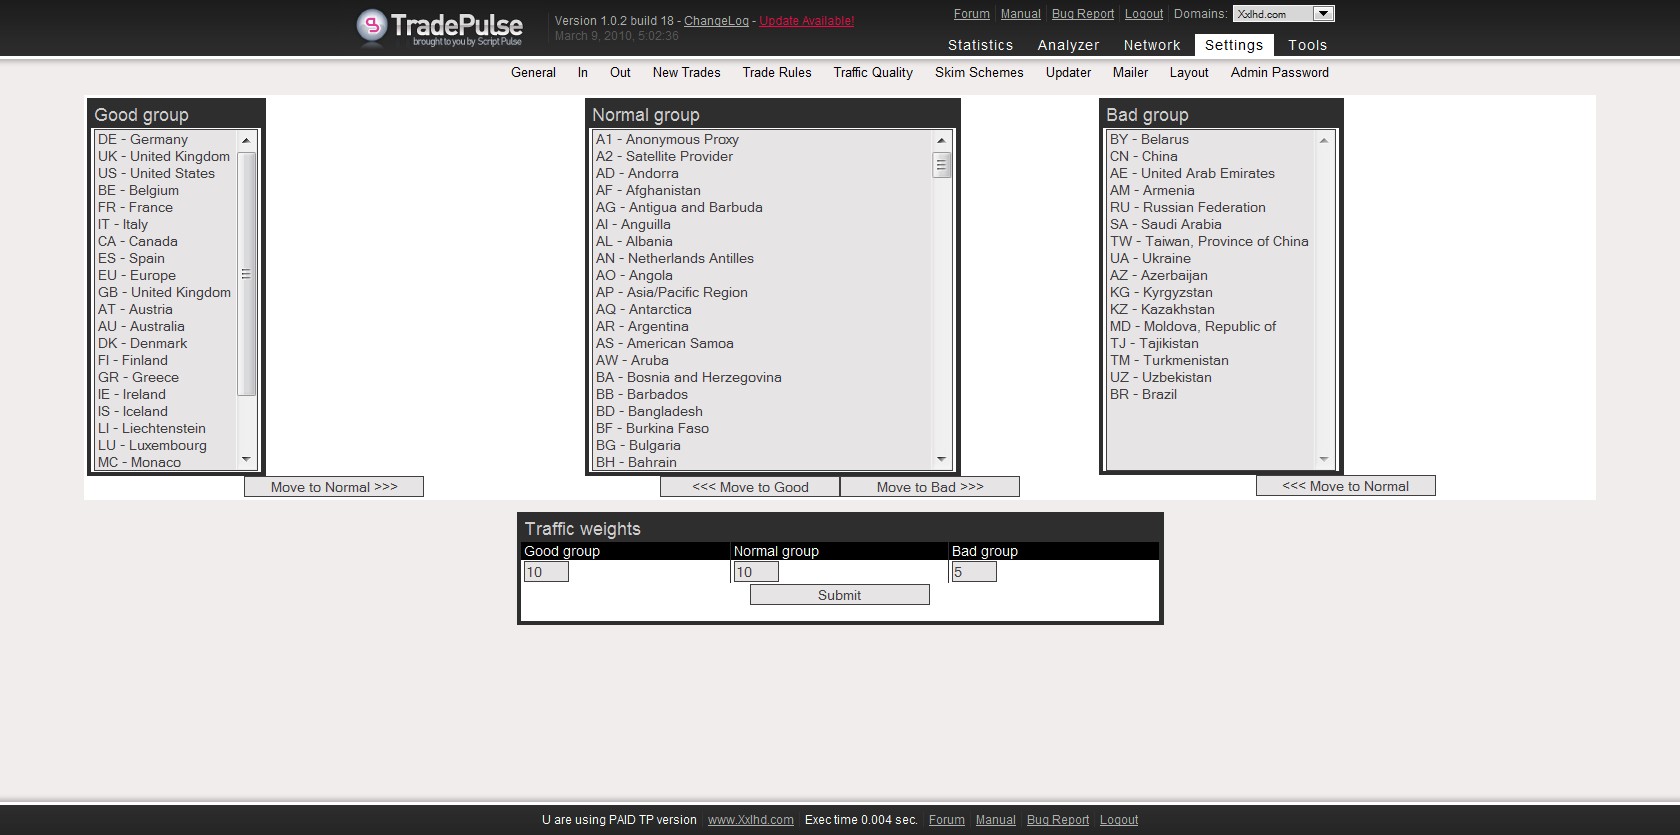The height and width of the screenshot is (835, 1680).
Task: Open the Domains dropdown arrow
Action: tap(1323, 14)
